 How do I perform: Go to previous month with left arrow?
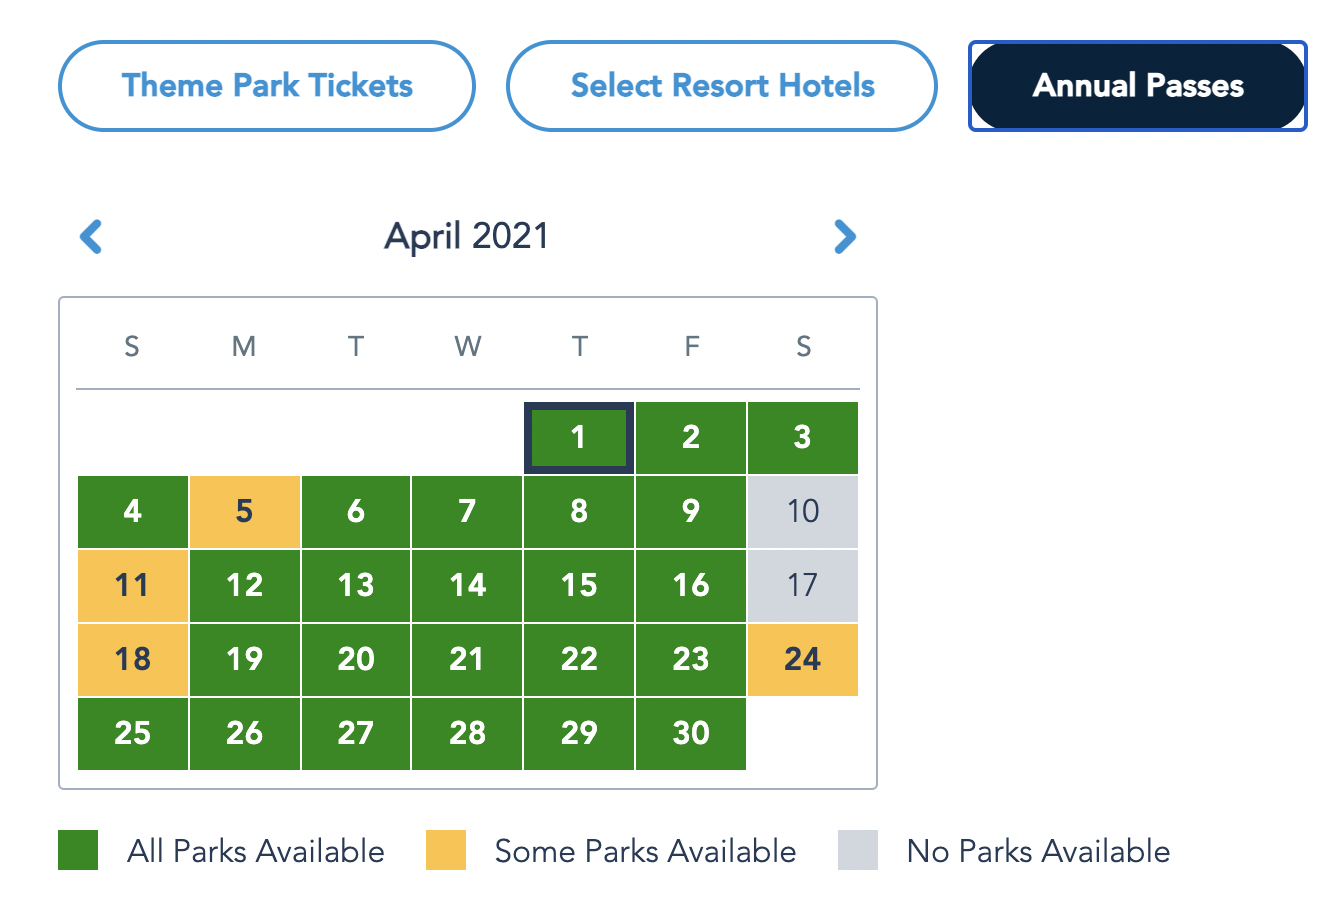coord(91,237)
